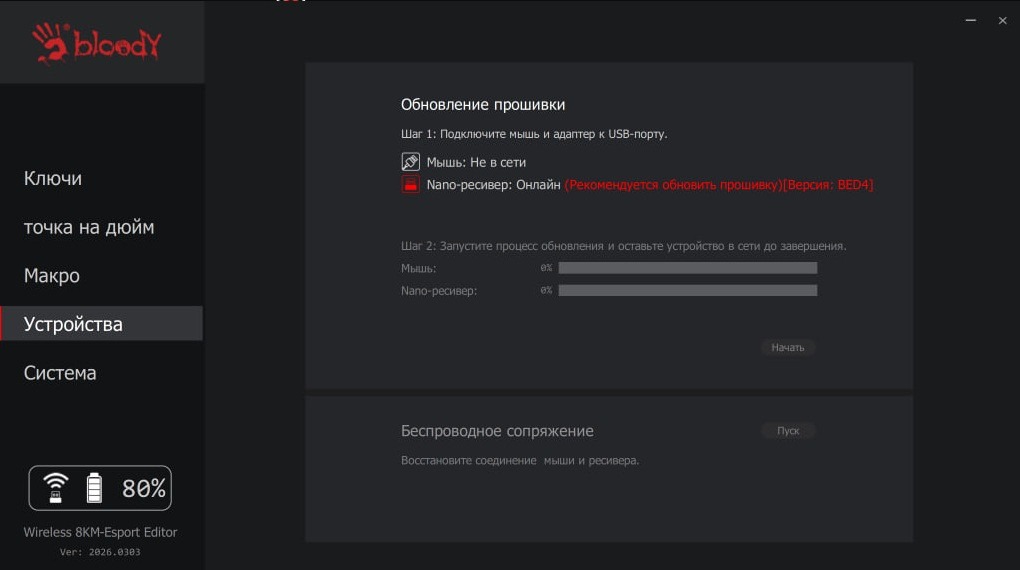Select the Устройства section
This screenshot has height=570, width=1020.
coord(101,323)
